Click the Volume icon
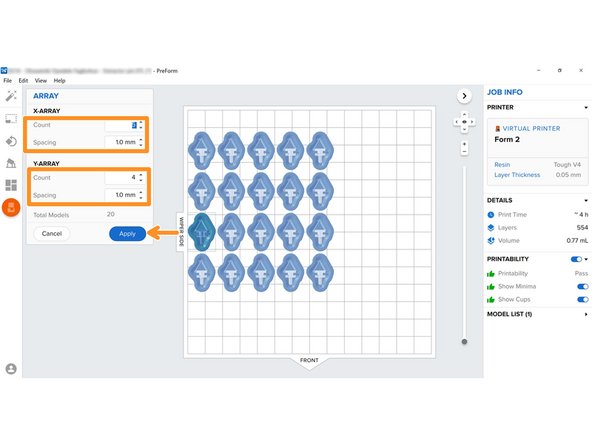Image resolution: width=592 pixels, height=444 pixels. [x=491, y=240]
